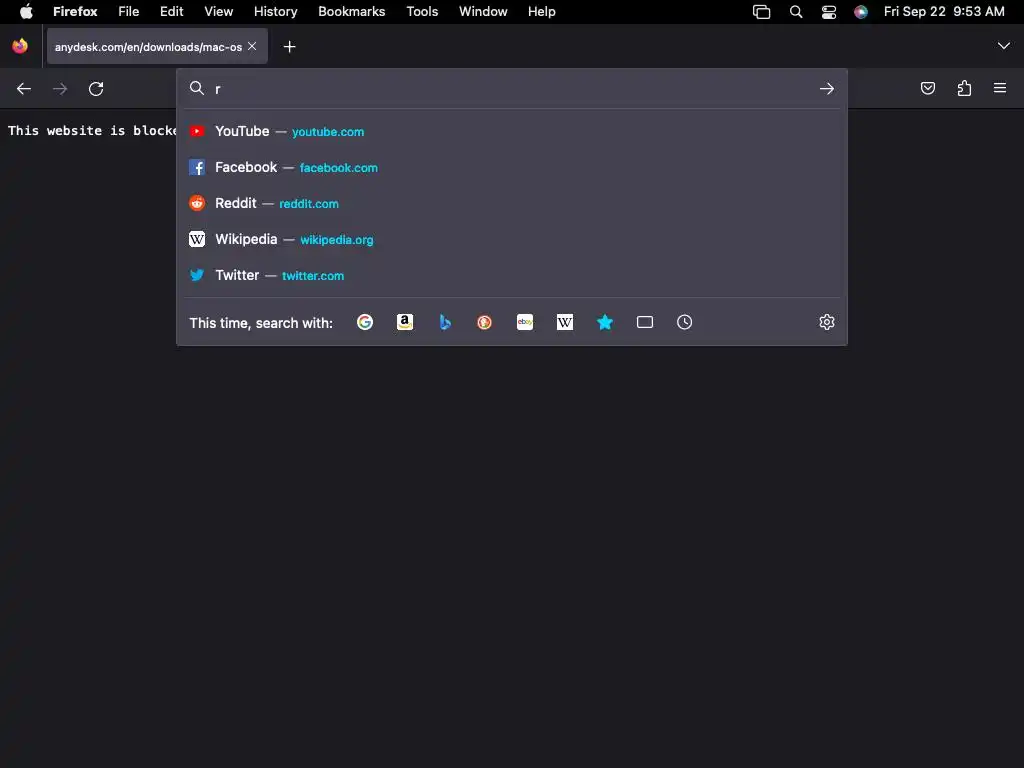This screenshot has height=768, width=1024.
Task: Open the History menu
Action: click(276, 12)
